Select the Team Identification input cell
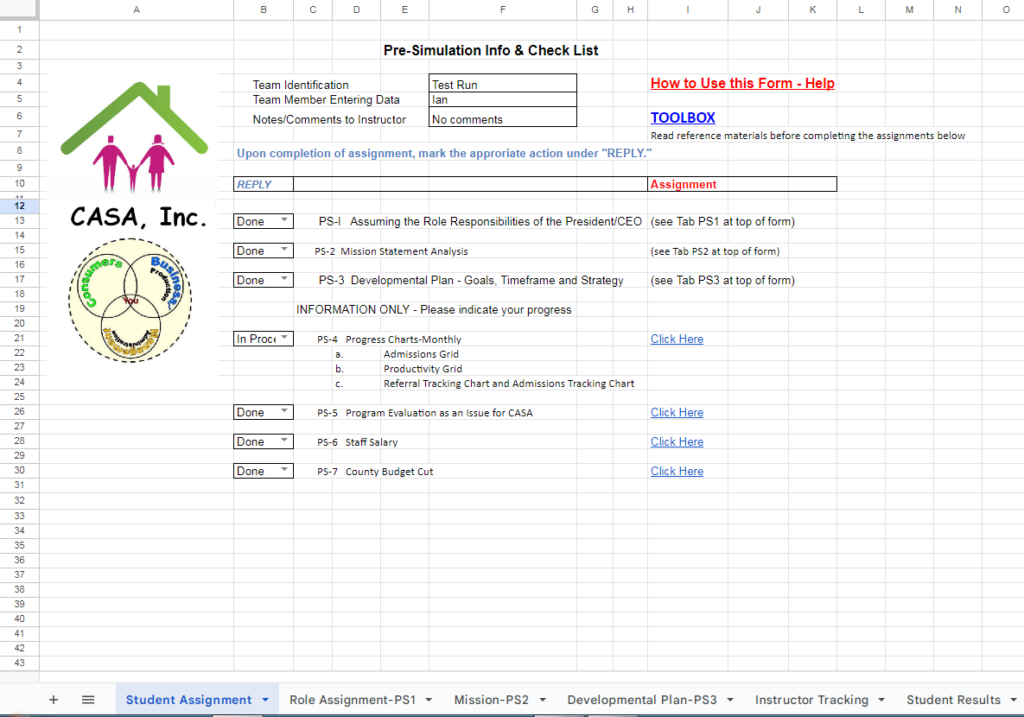This screenshot has height=717, width=1024. (x=502, y=85)
